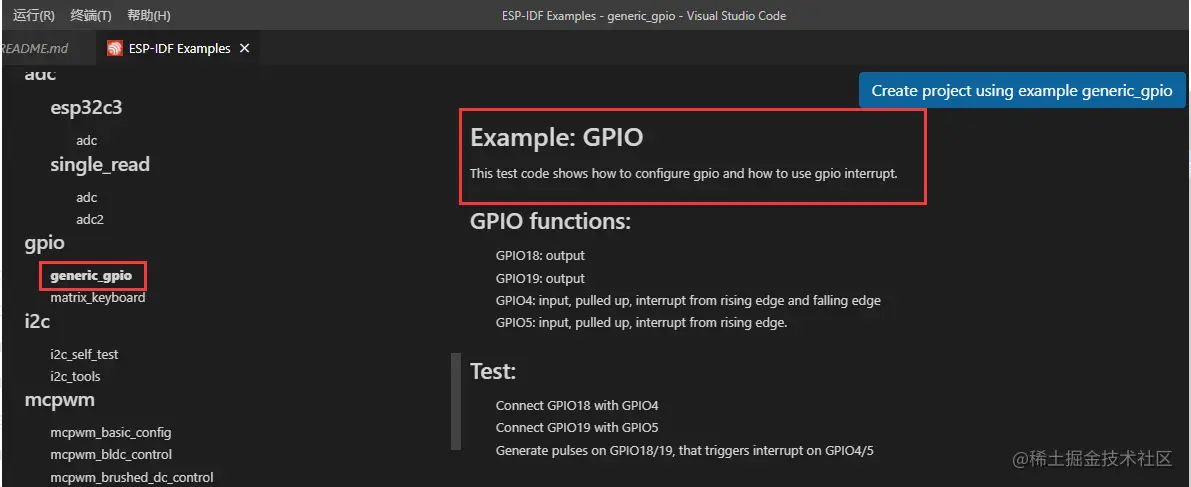Open the mcpwm_brushed_dc_control example
1191x487 pixels.
click(x=131, y=478)
